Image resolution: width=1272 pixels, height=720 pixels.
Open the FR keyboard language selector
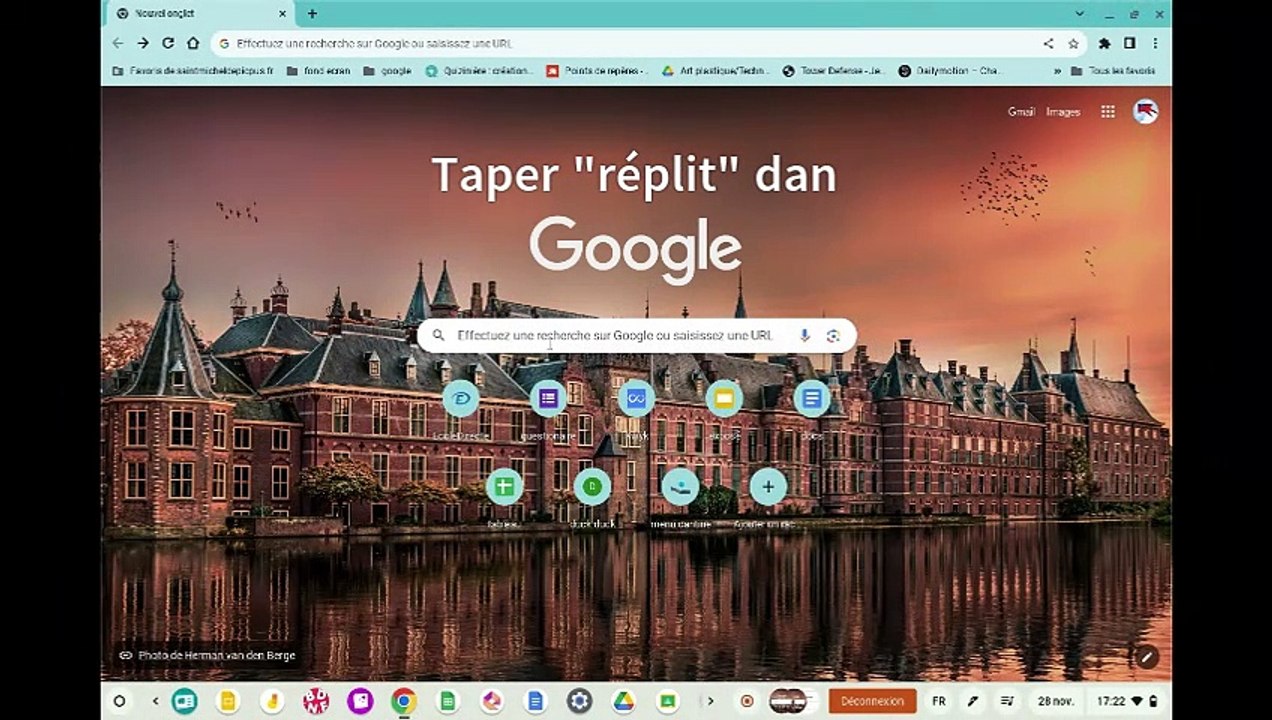939,701
